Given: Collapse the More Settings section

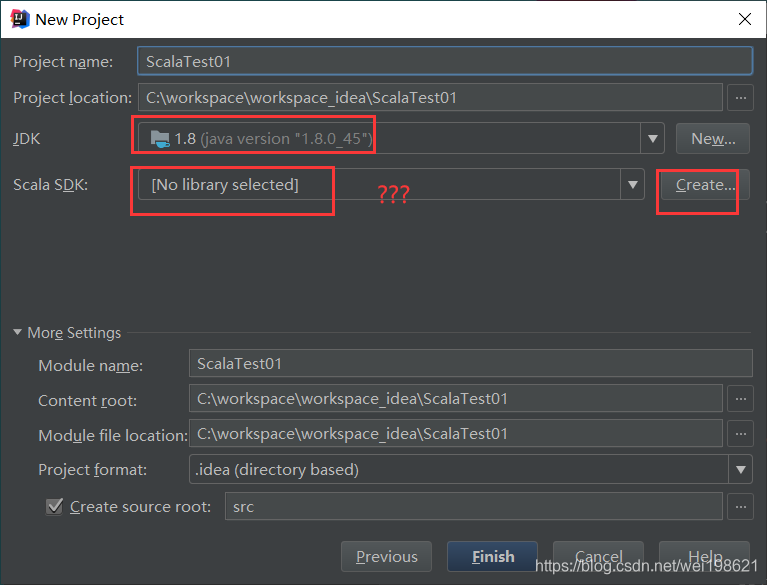Looking at the screenshot, I should click(x=18, y=332).
